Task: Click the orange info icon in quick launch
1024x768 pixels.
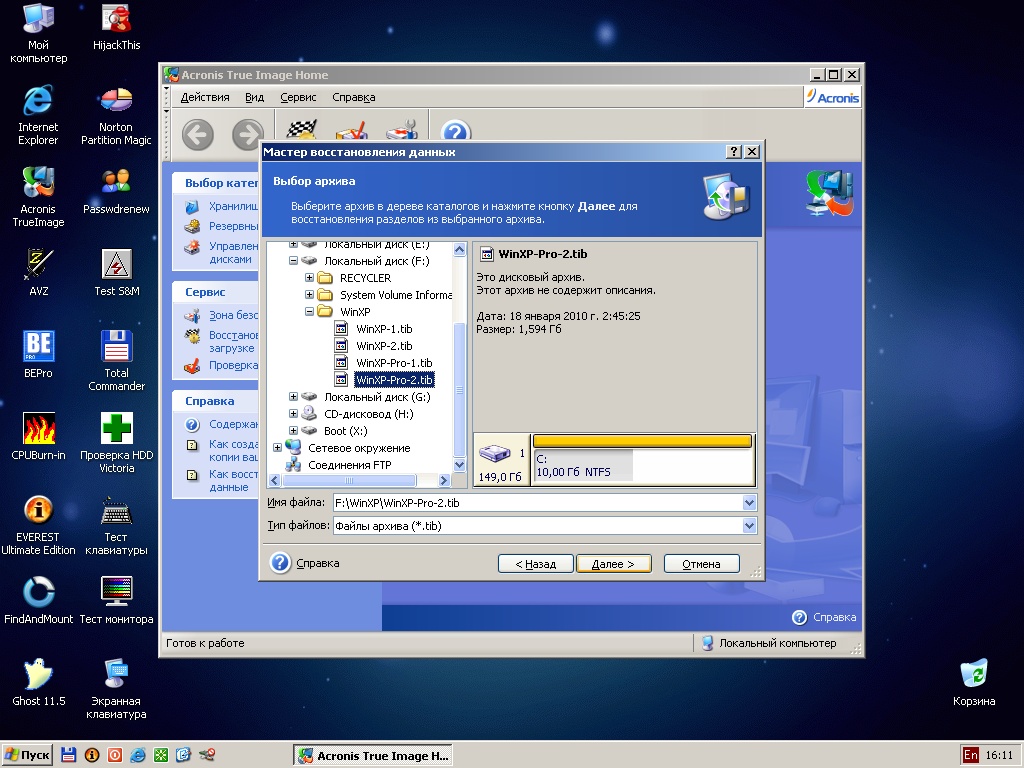Action: 92,756
